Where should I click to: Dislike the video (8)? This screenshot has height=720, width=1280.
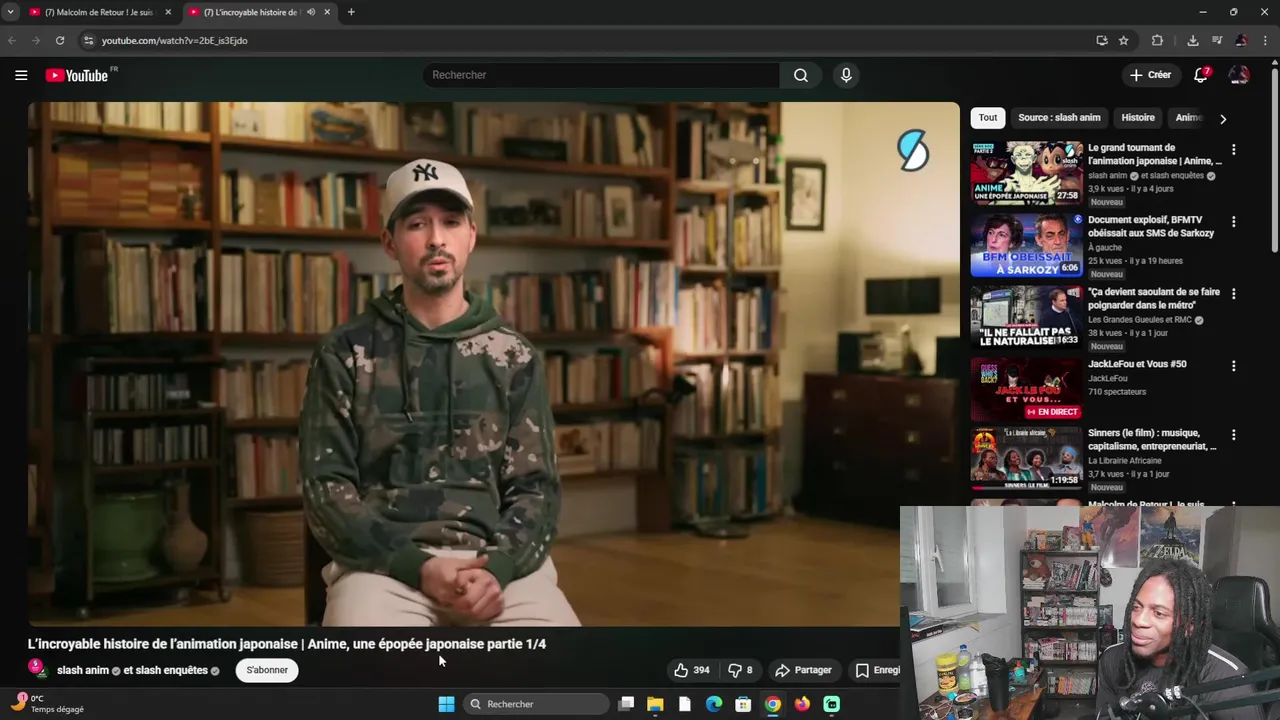point(740,670)
